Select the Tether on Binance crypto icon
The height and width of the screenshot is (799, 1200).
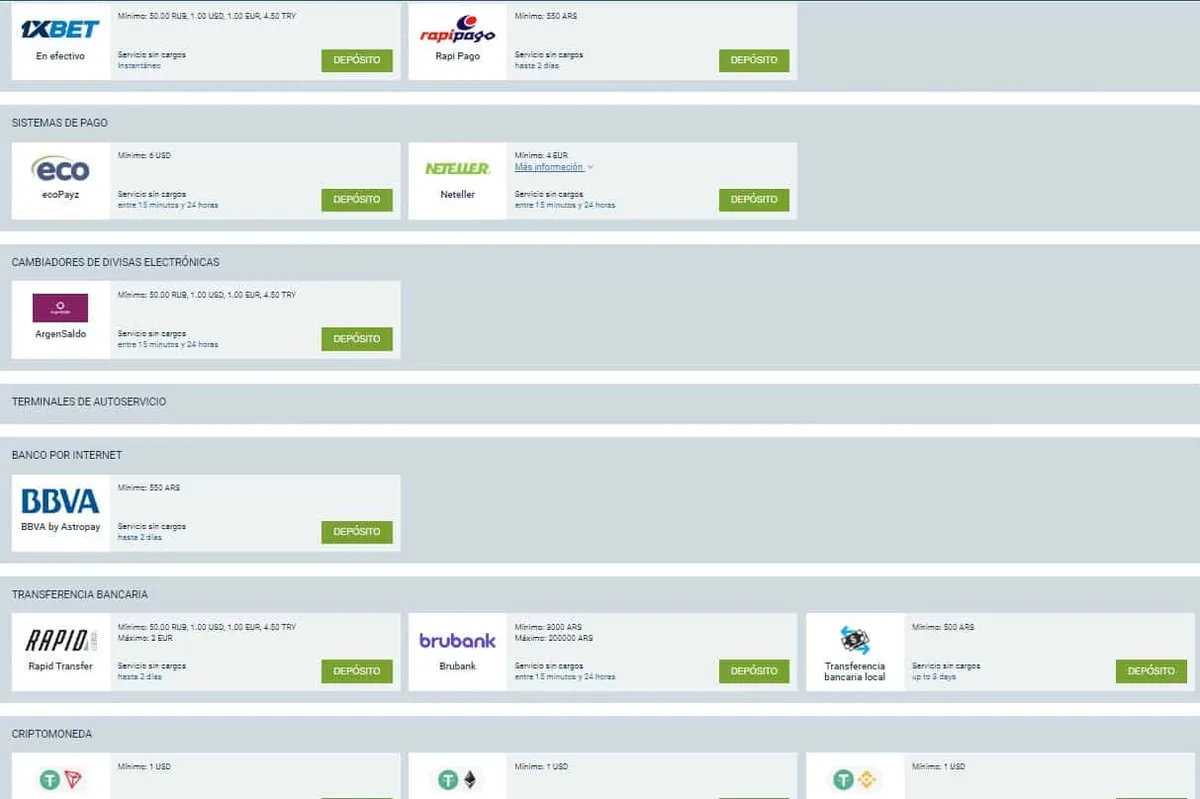[x=855, y=780]
